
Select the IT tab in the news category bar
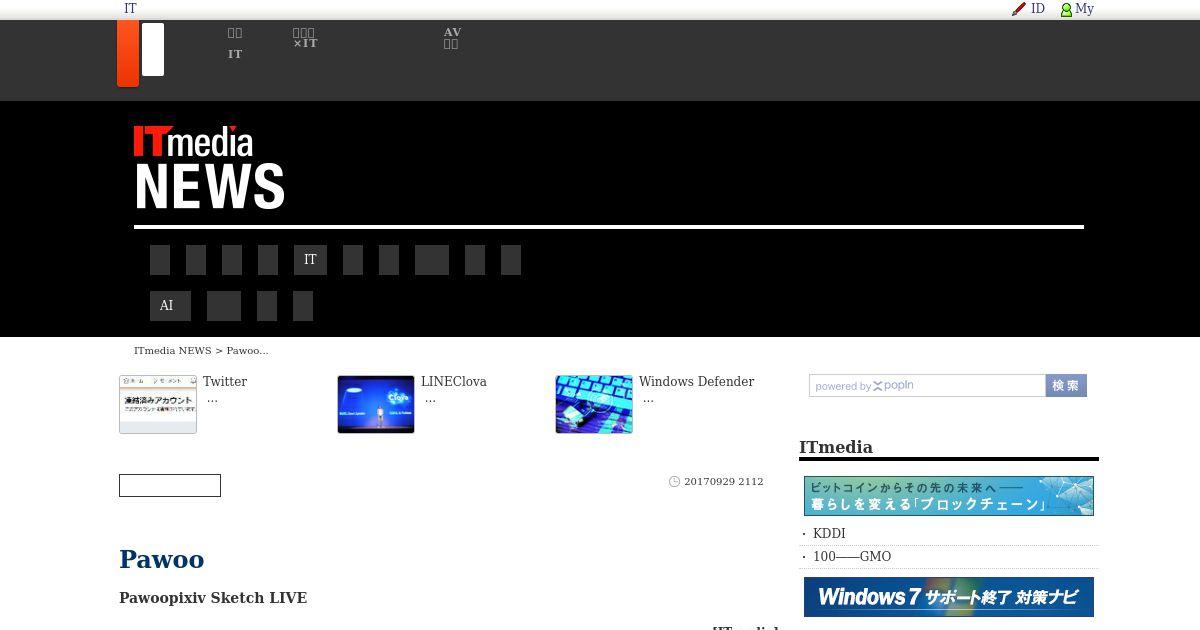[x=310, y=260]
